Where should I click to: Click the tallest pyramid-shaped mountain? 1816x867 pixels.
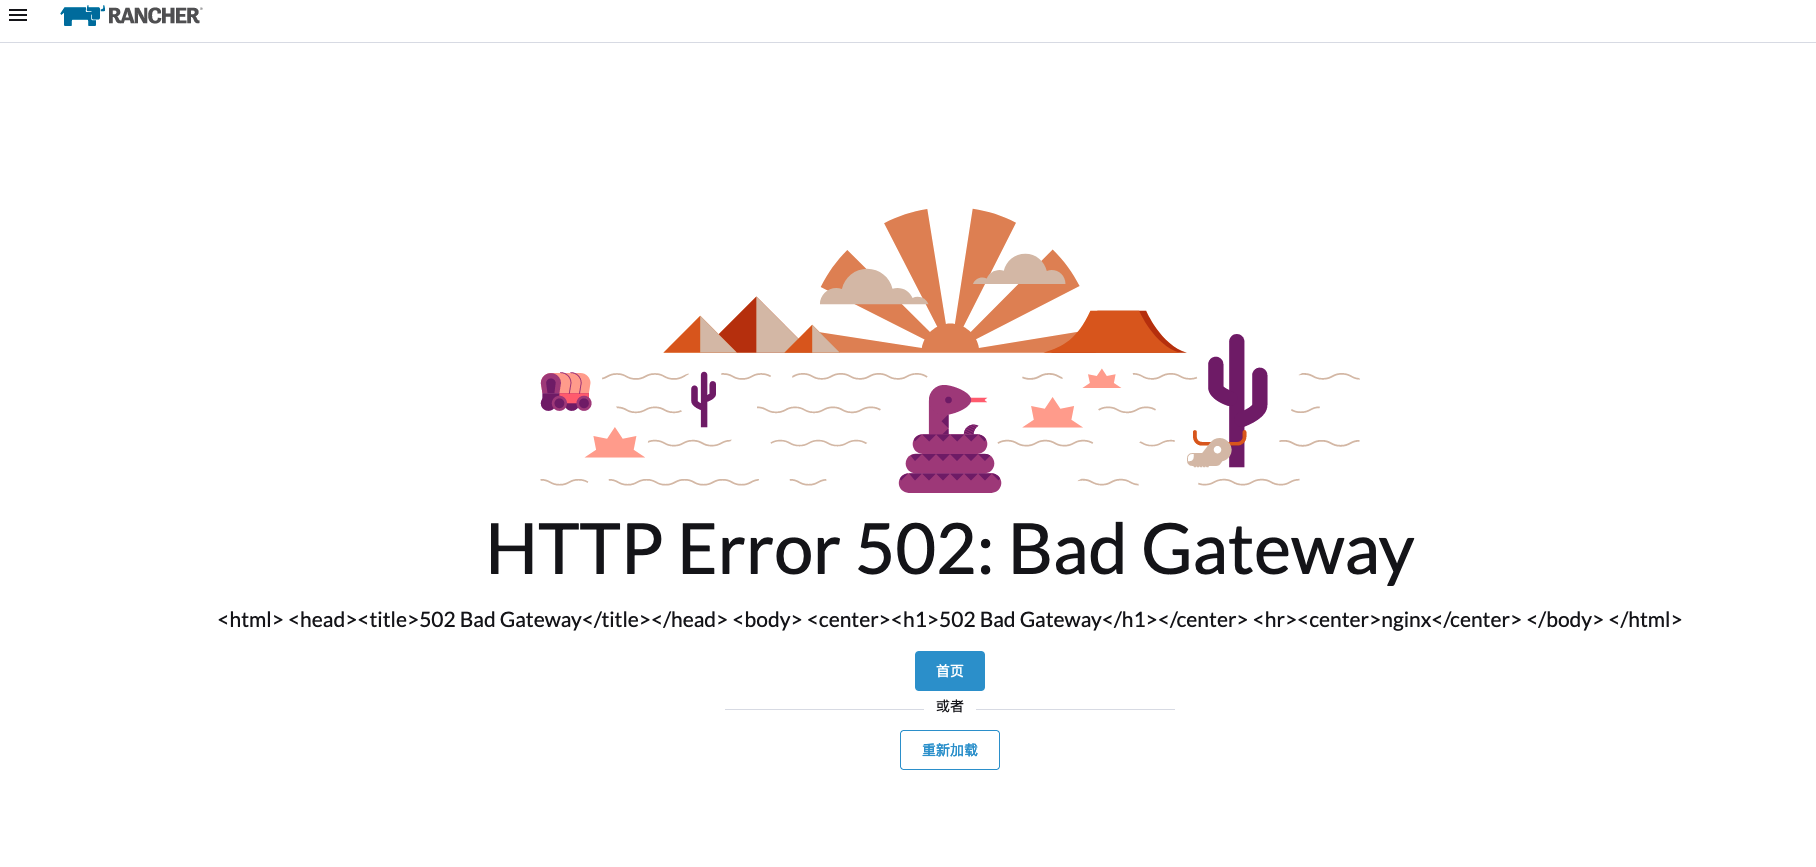pyautogui.click(x=757, y=325)
